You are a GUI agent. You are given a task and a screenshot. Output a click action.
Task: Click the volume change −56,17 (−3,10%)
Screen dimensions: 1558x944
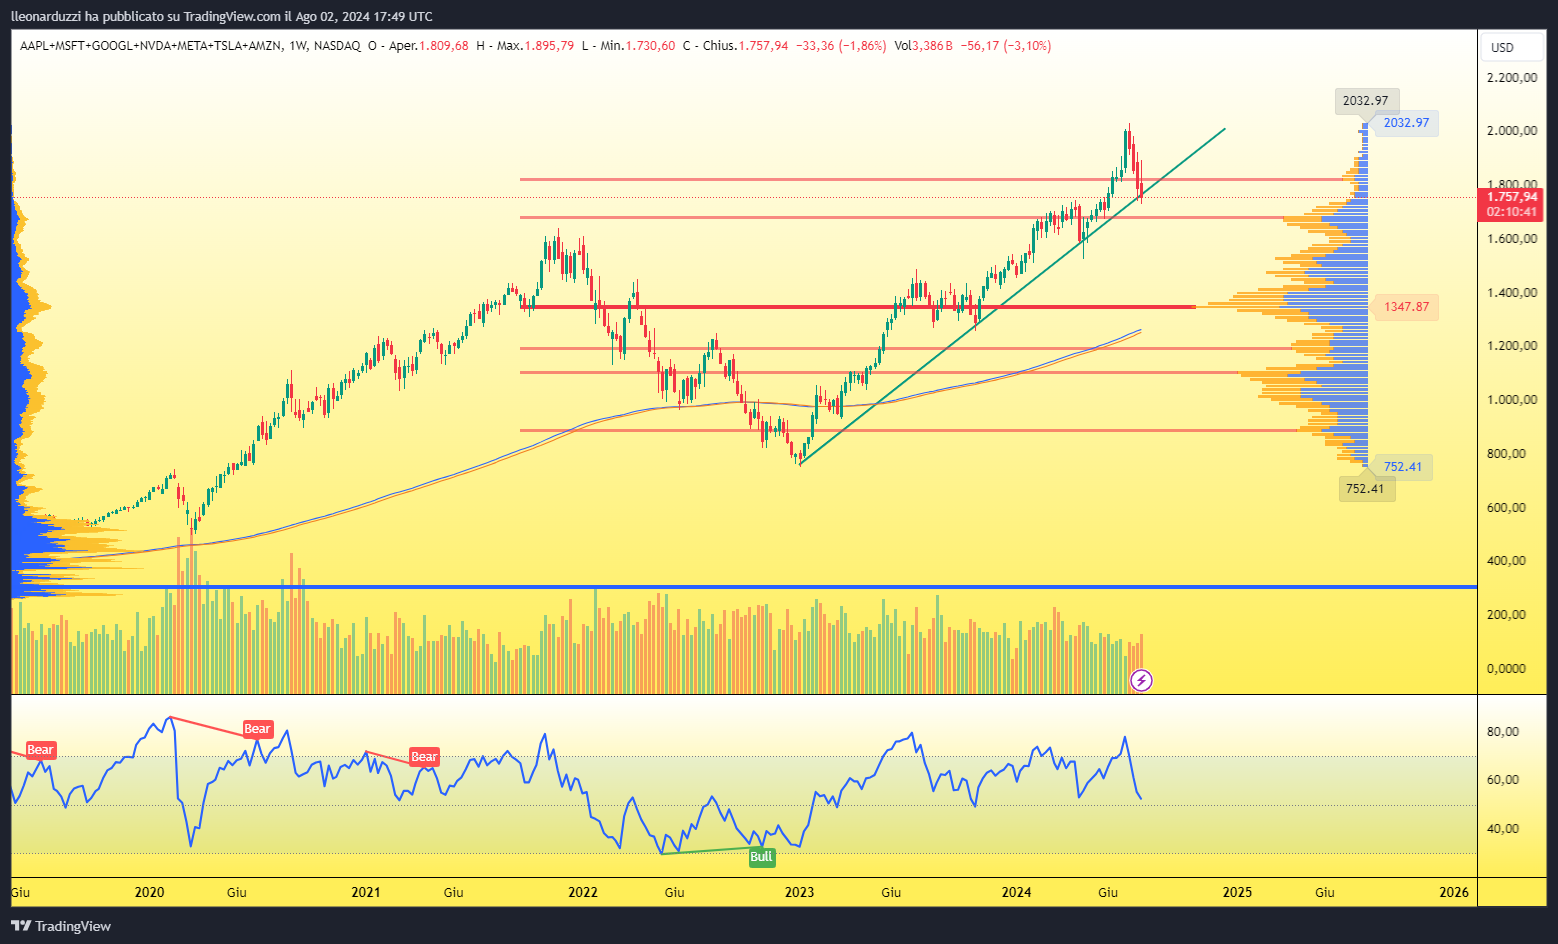1005,46
